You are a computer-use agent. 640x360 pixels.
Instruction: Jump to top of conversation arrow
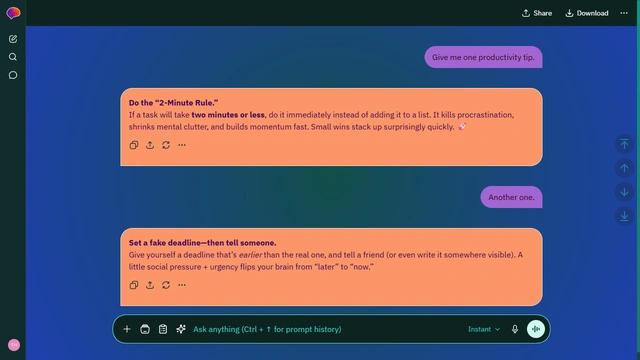click(x=624, y=144)
